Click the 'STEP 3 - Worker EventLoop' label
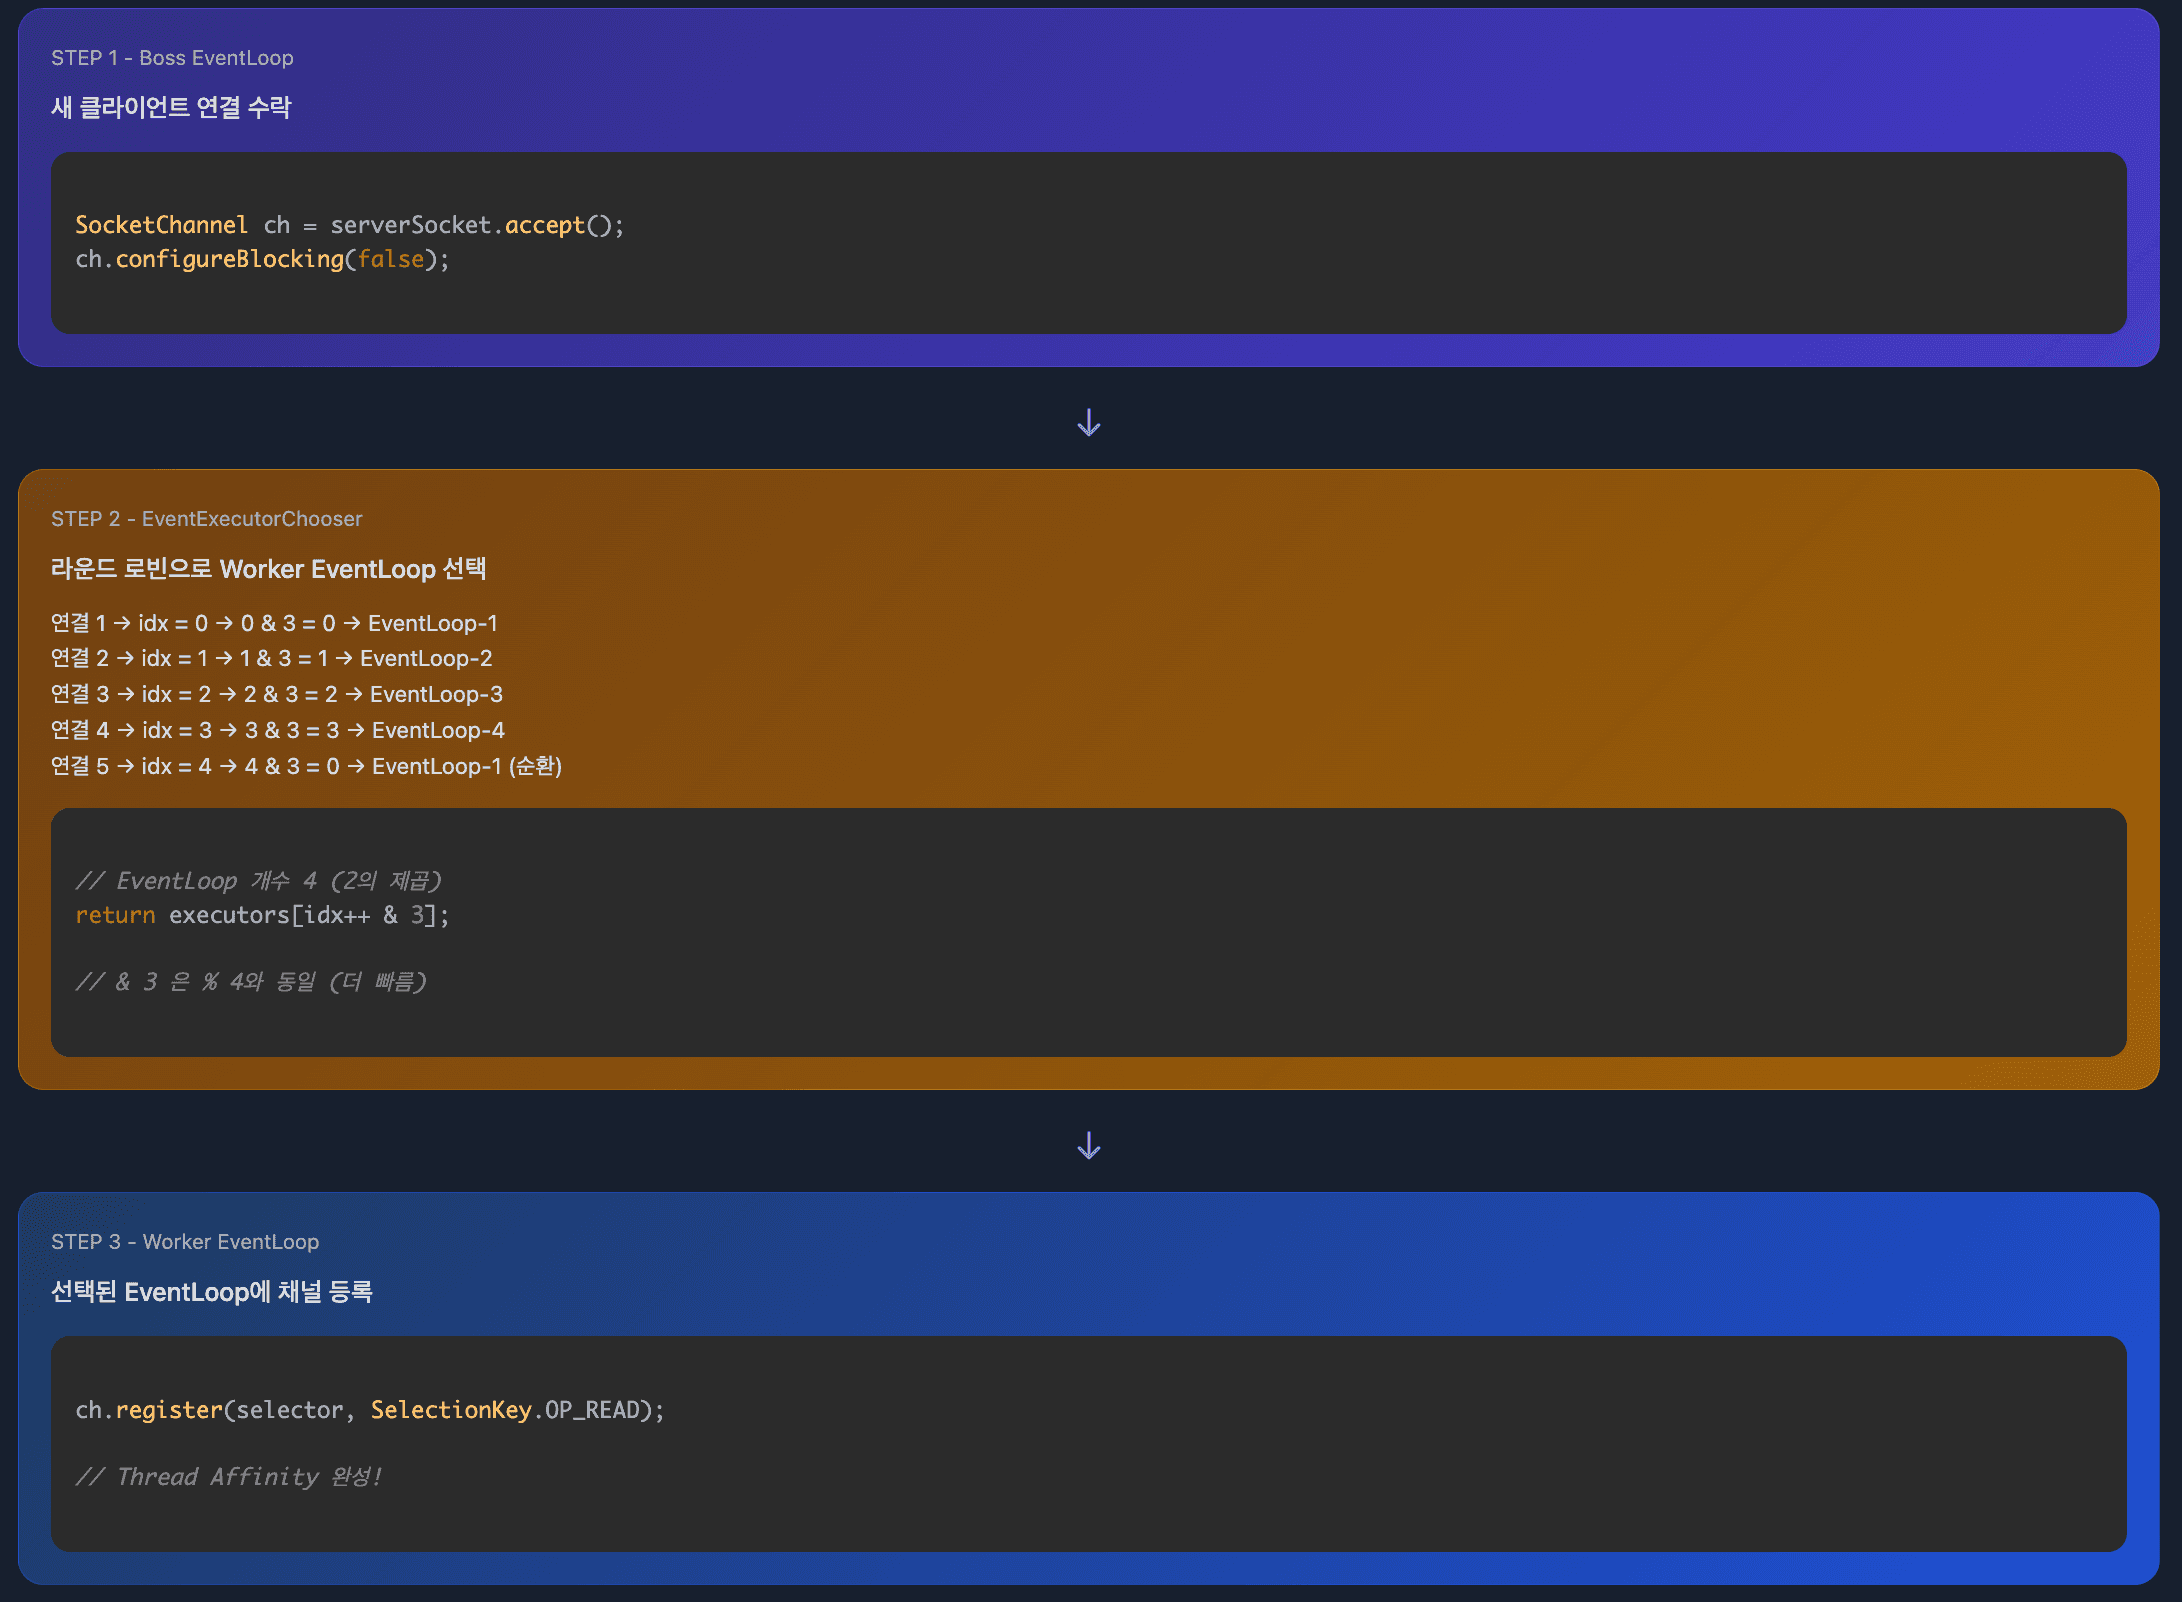The image size is (2182, 1602). coord(185,1242)
